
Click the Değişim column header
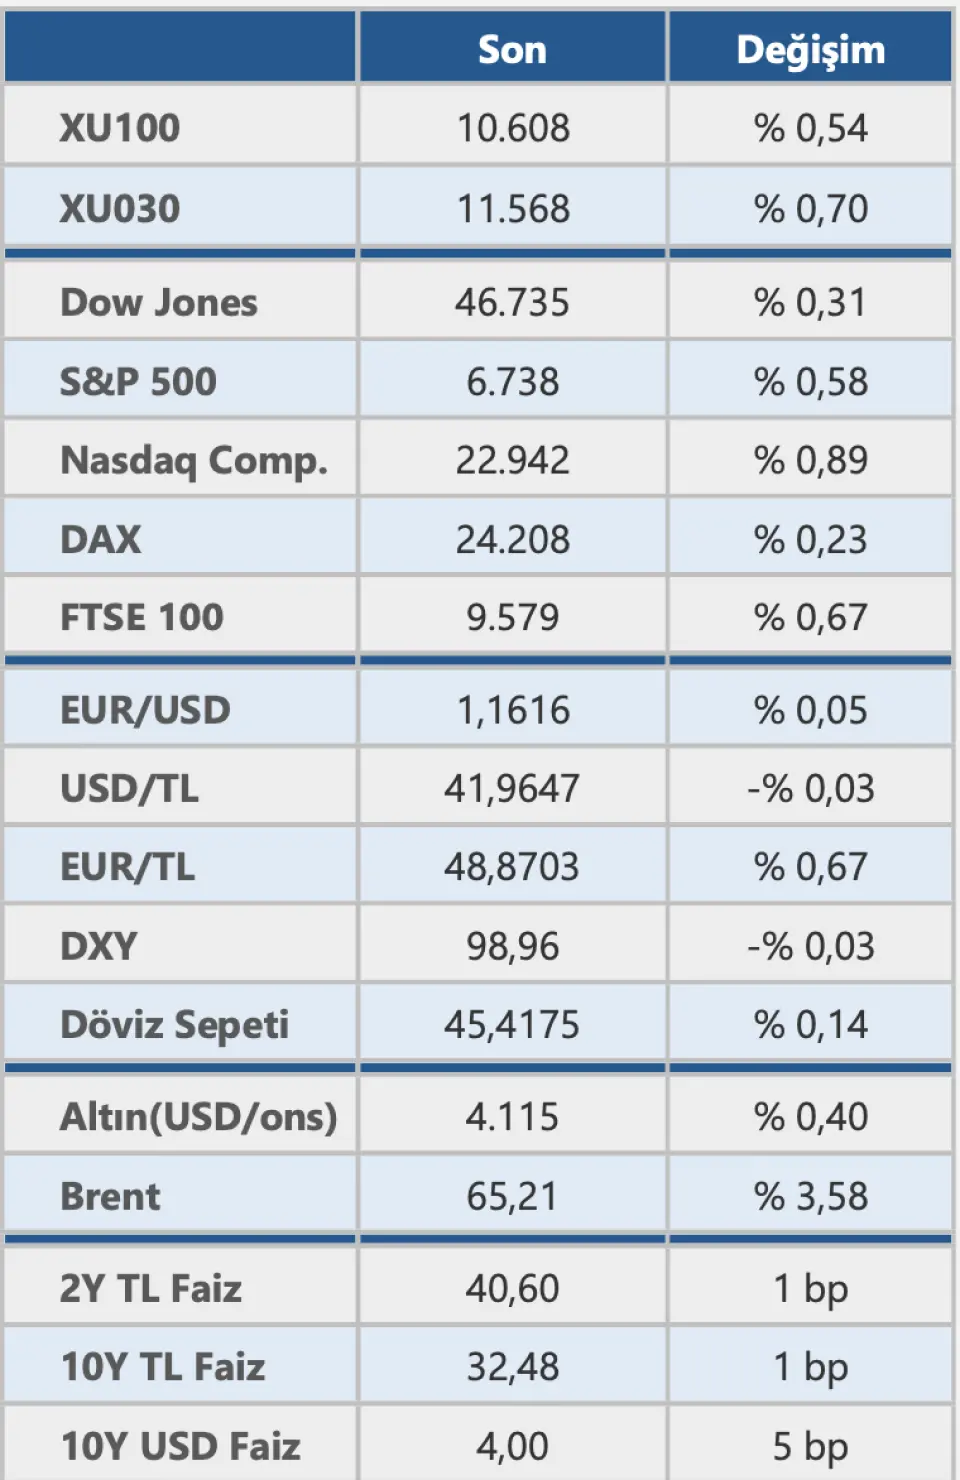(x=810, y=50)
